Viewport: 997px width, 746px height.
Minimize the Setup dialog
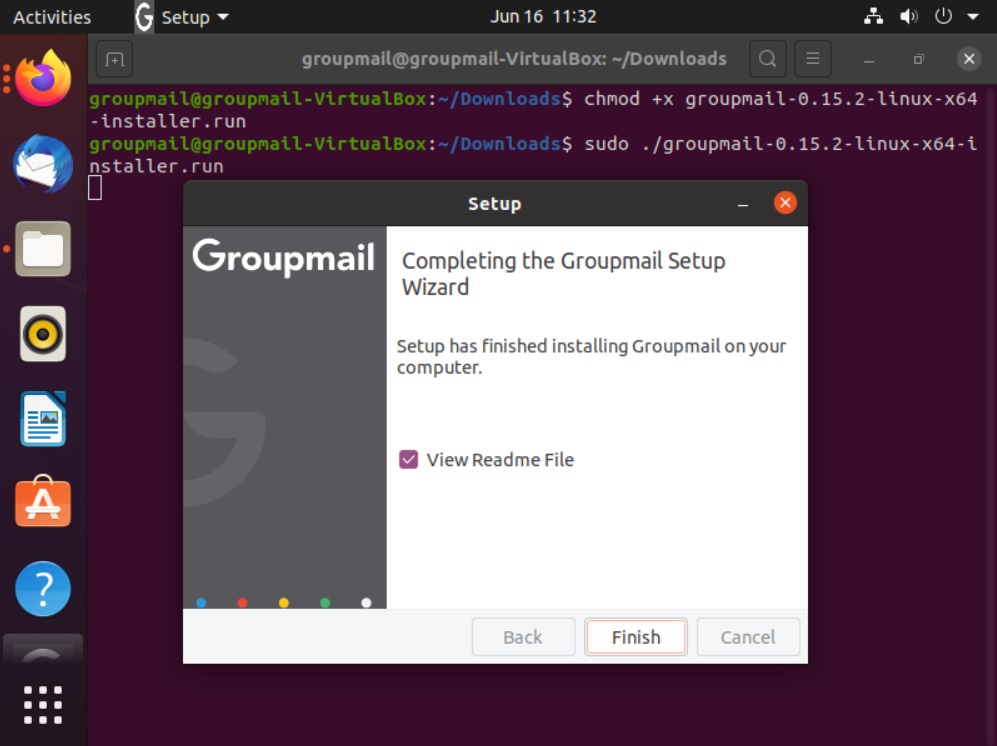tap(743, 204)
